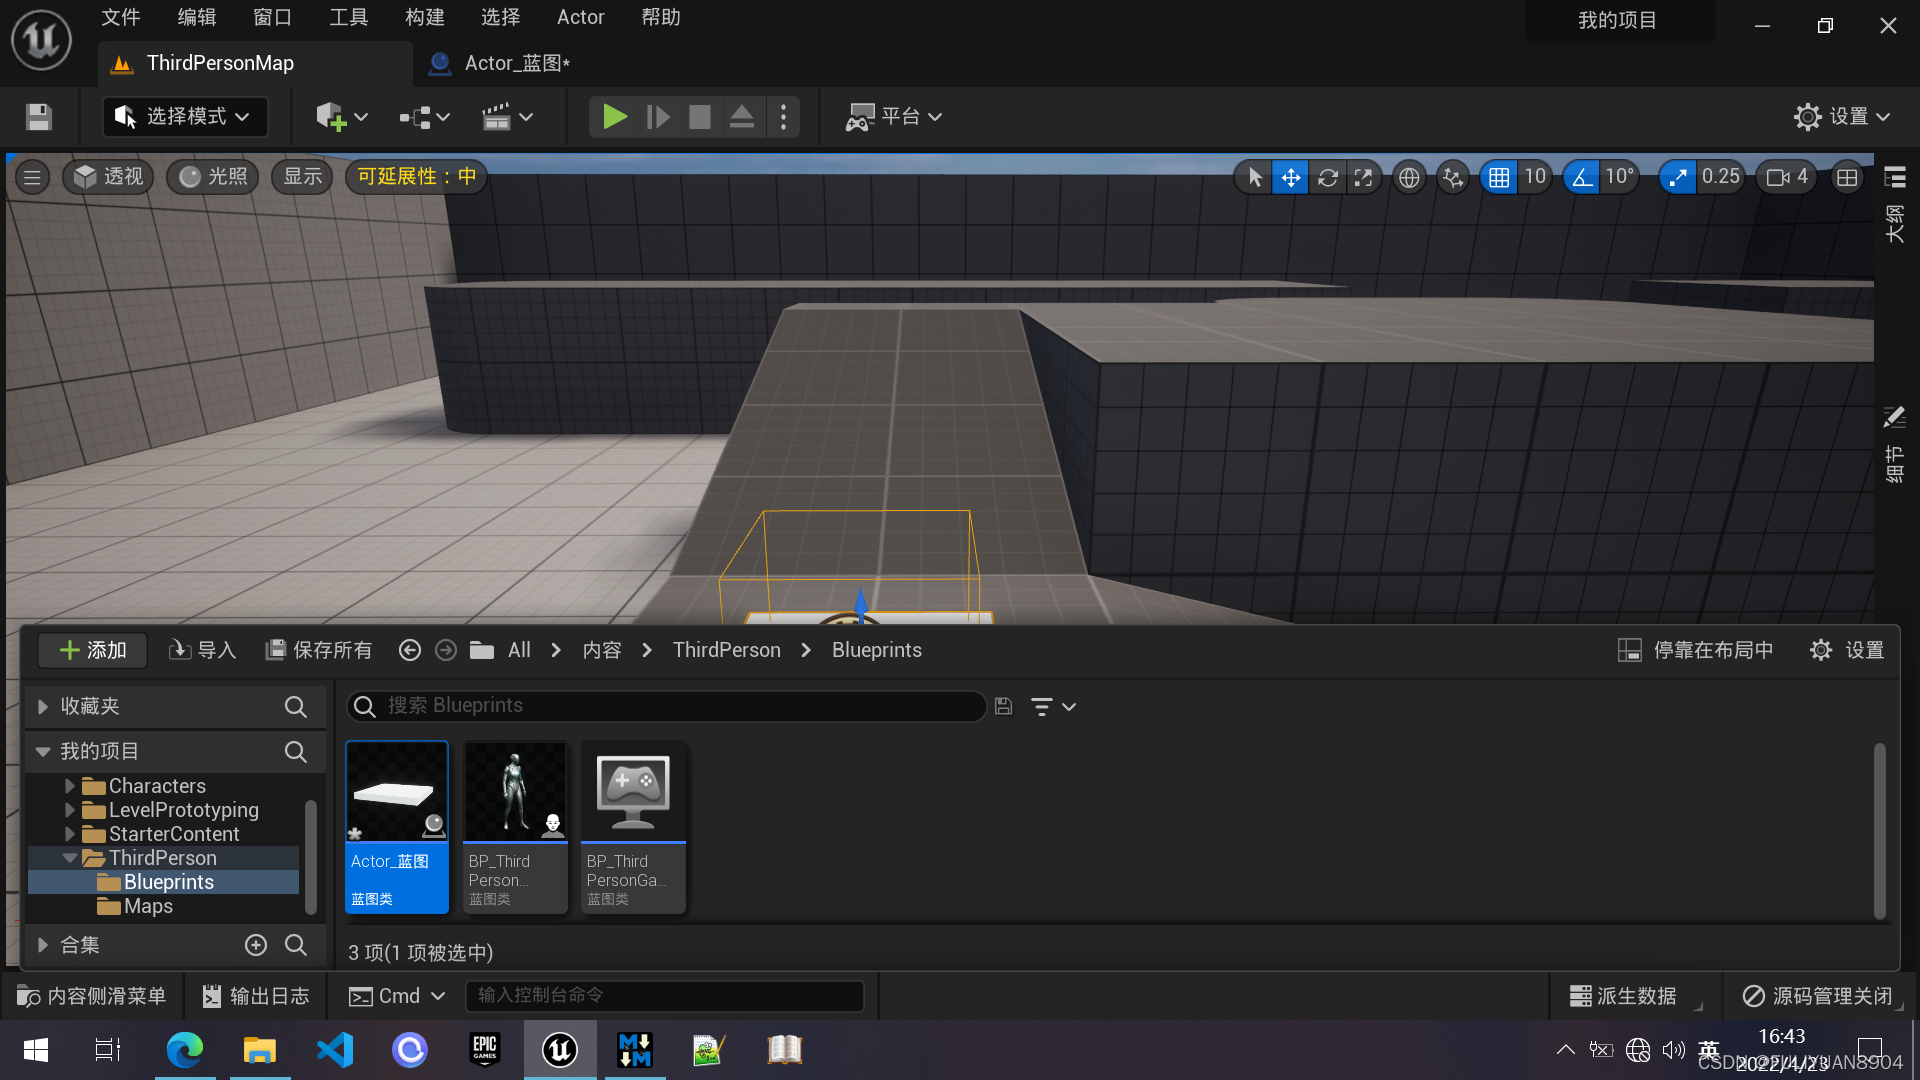Select the scale gizmo tool
Image resolution: width=1920 pixels, height=1080 pixels.
[x=1363, y=178]
